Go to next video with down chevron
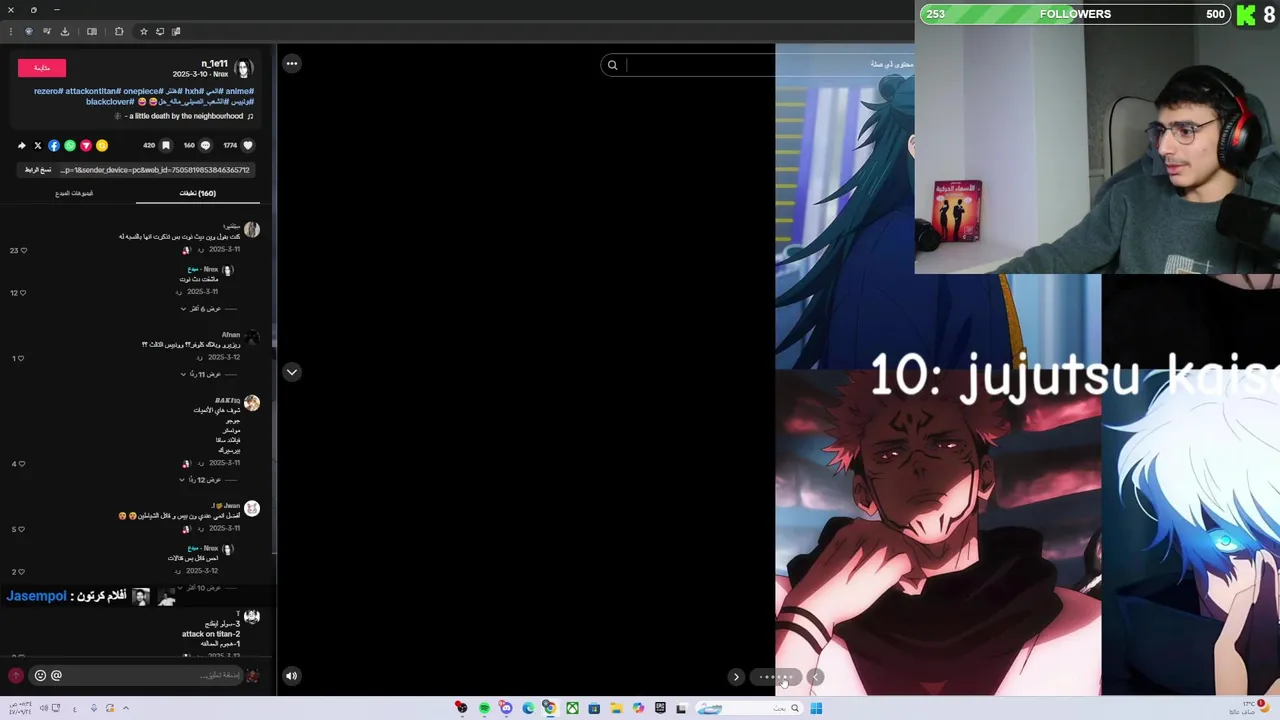This screenshot has height=720, width=1280. (x=291, y=372)
